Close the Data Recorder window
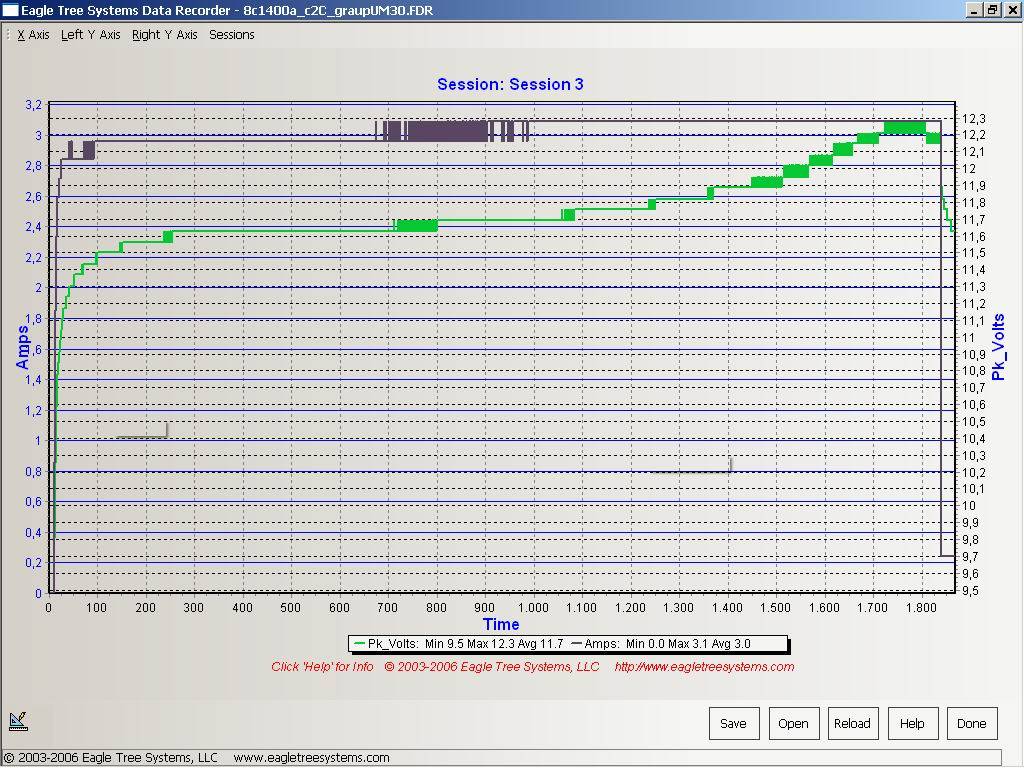The width and height of the screenshot is (1024, 768). coord(1011,10)
